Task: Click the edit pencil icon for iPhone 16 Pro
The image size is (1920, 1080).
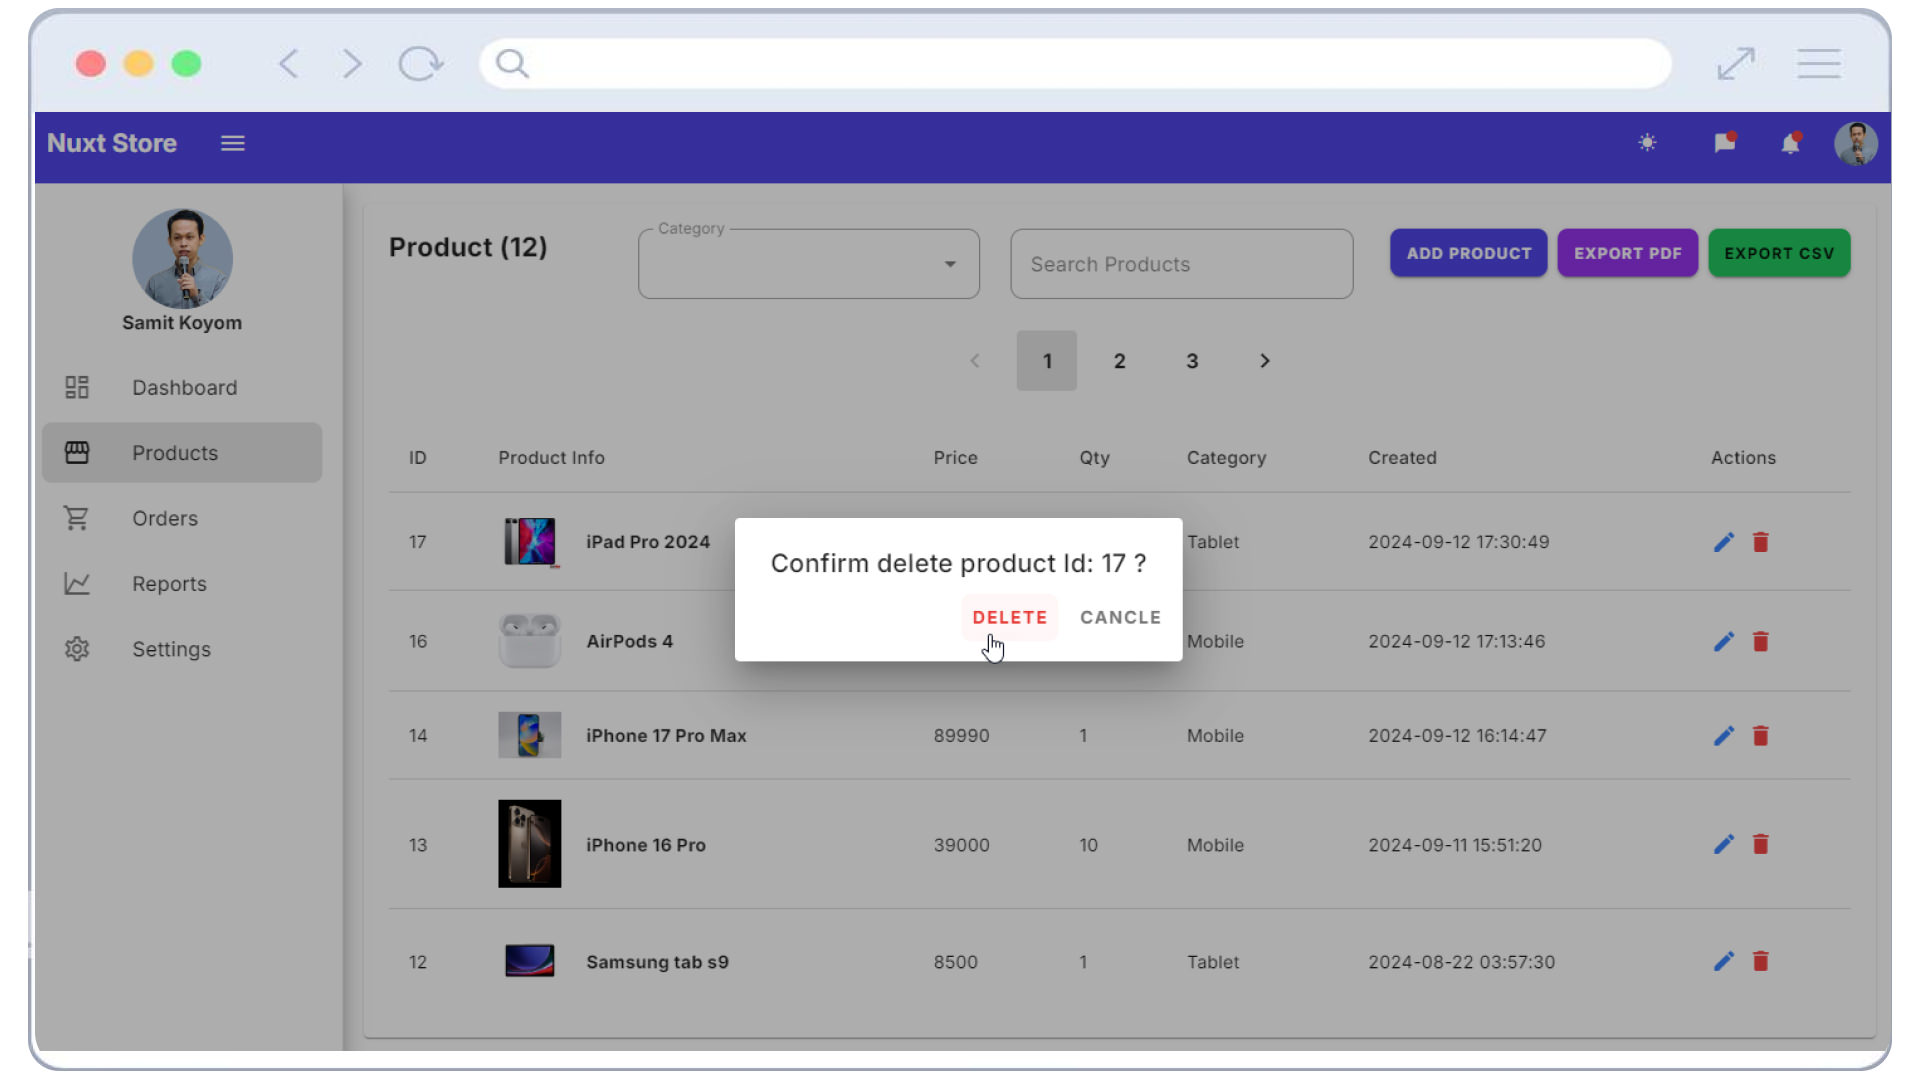Action: [1724, 843]
